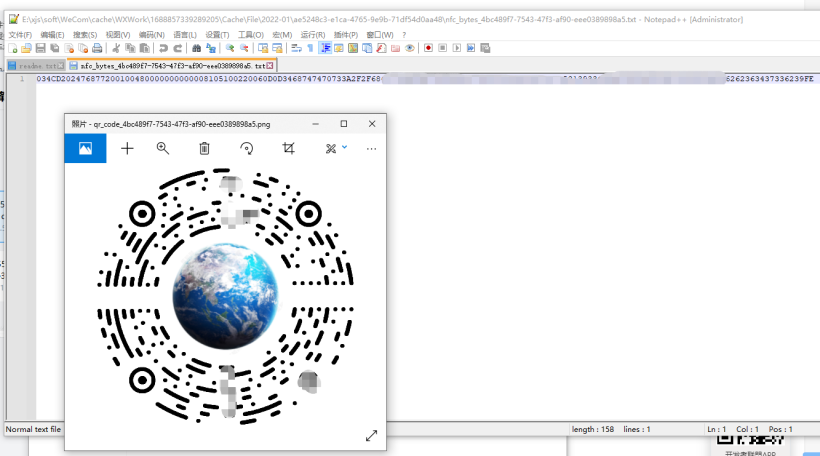Select the nfc_bytes txt file tab
The height and width of the screenshot is (456, 820).
(x=173, y=66)
